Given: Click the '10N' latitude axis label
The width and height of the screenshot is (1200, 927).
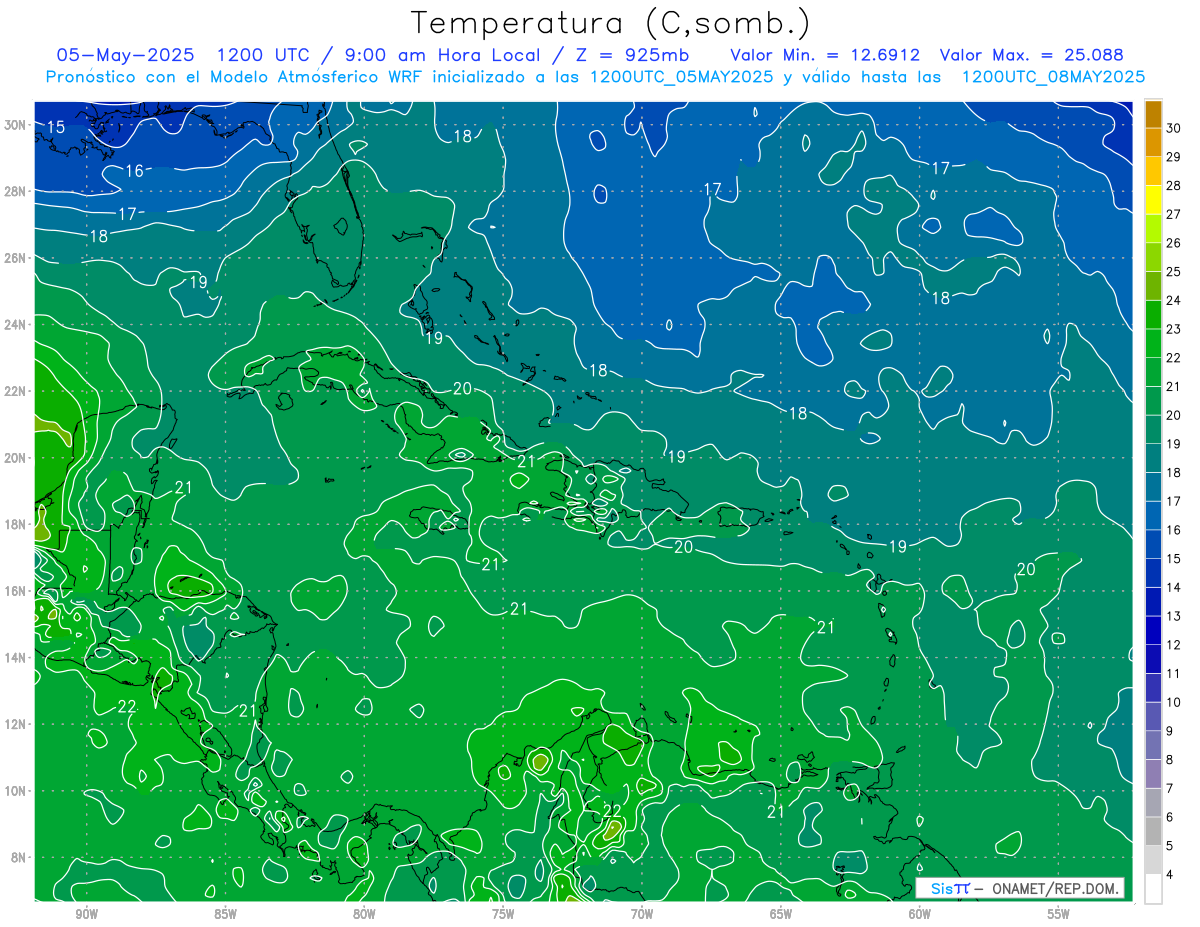Looking at the screenshot, I should coord(15,790).
